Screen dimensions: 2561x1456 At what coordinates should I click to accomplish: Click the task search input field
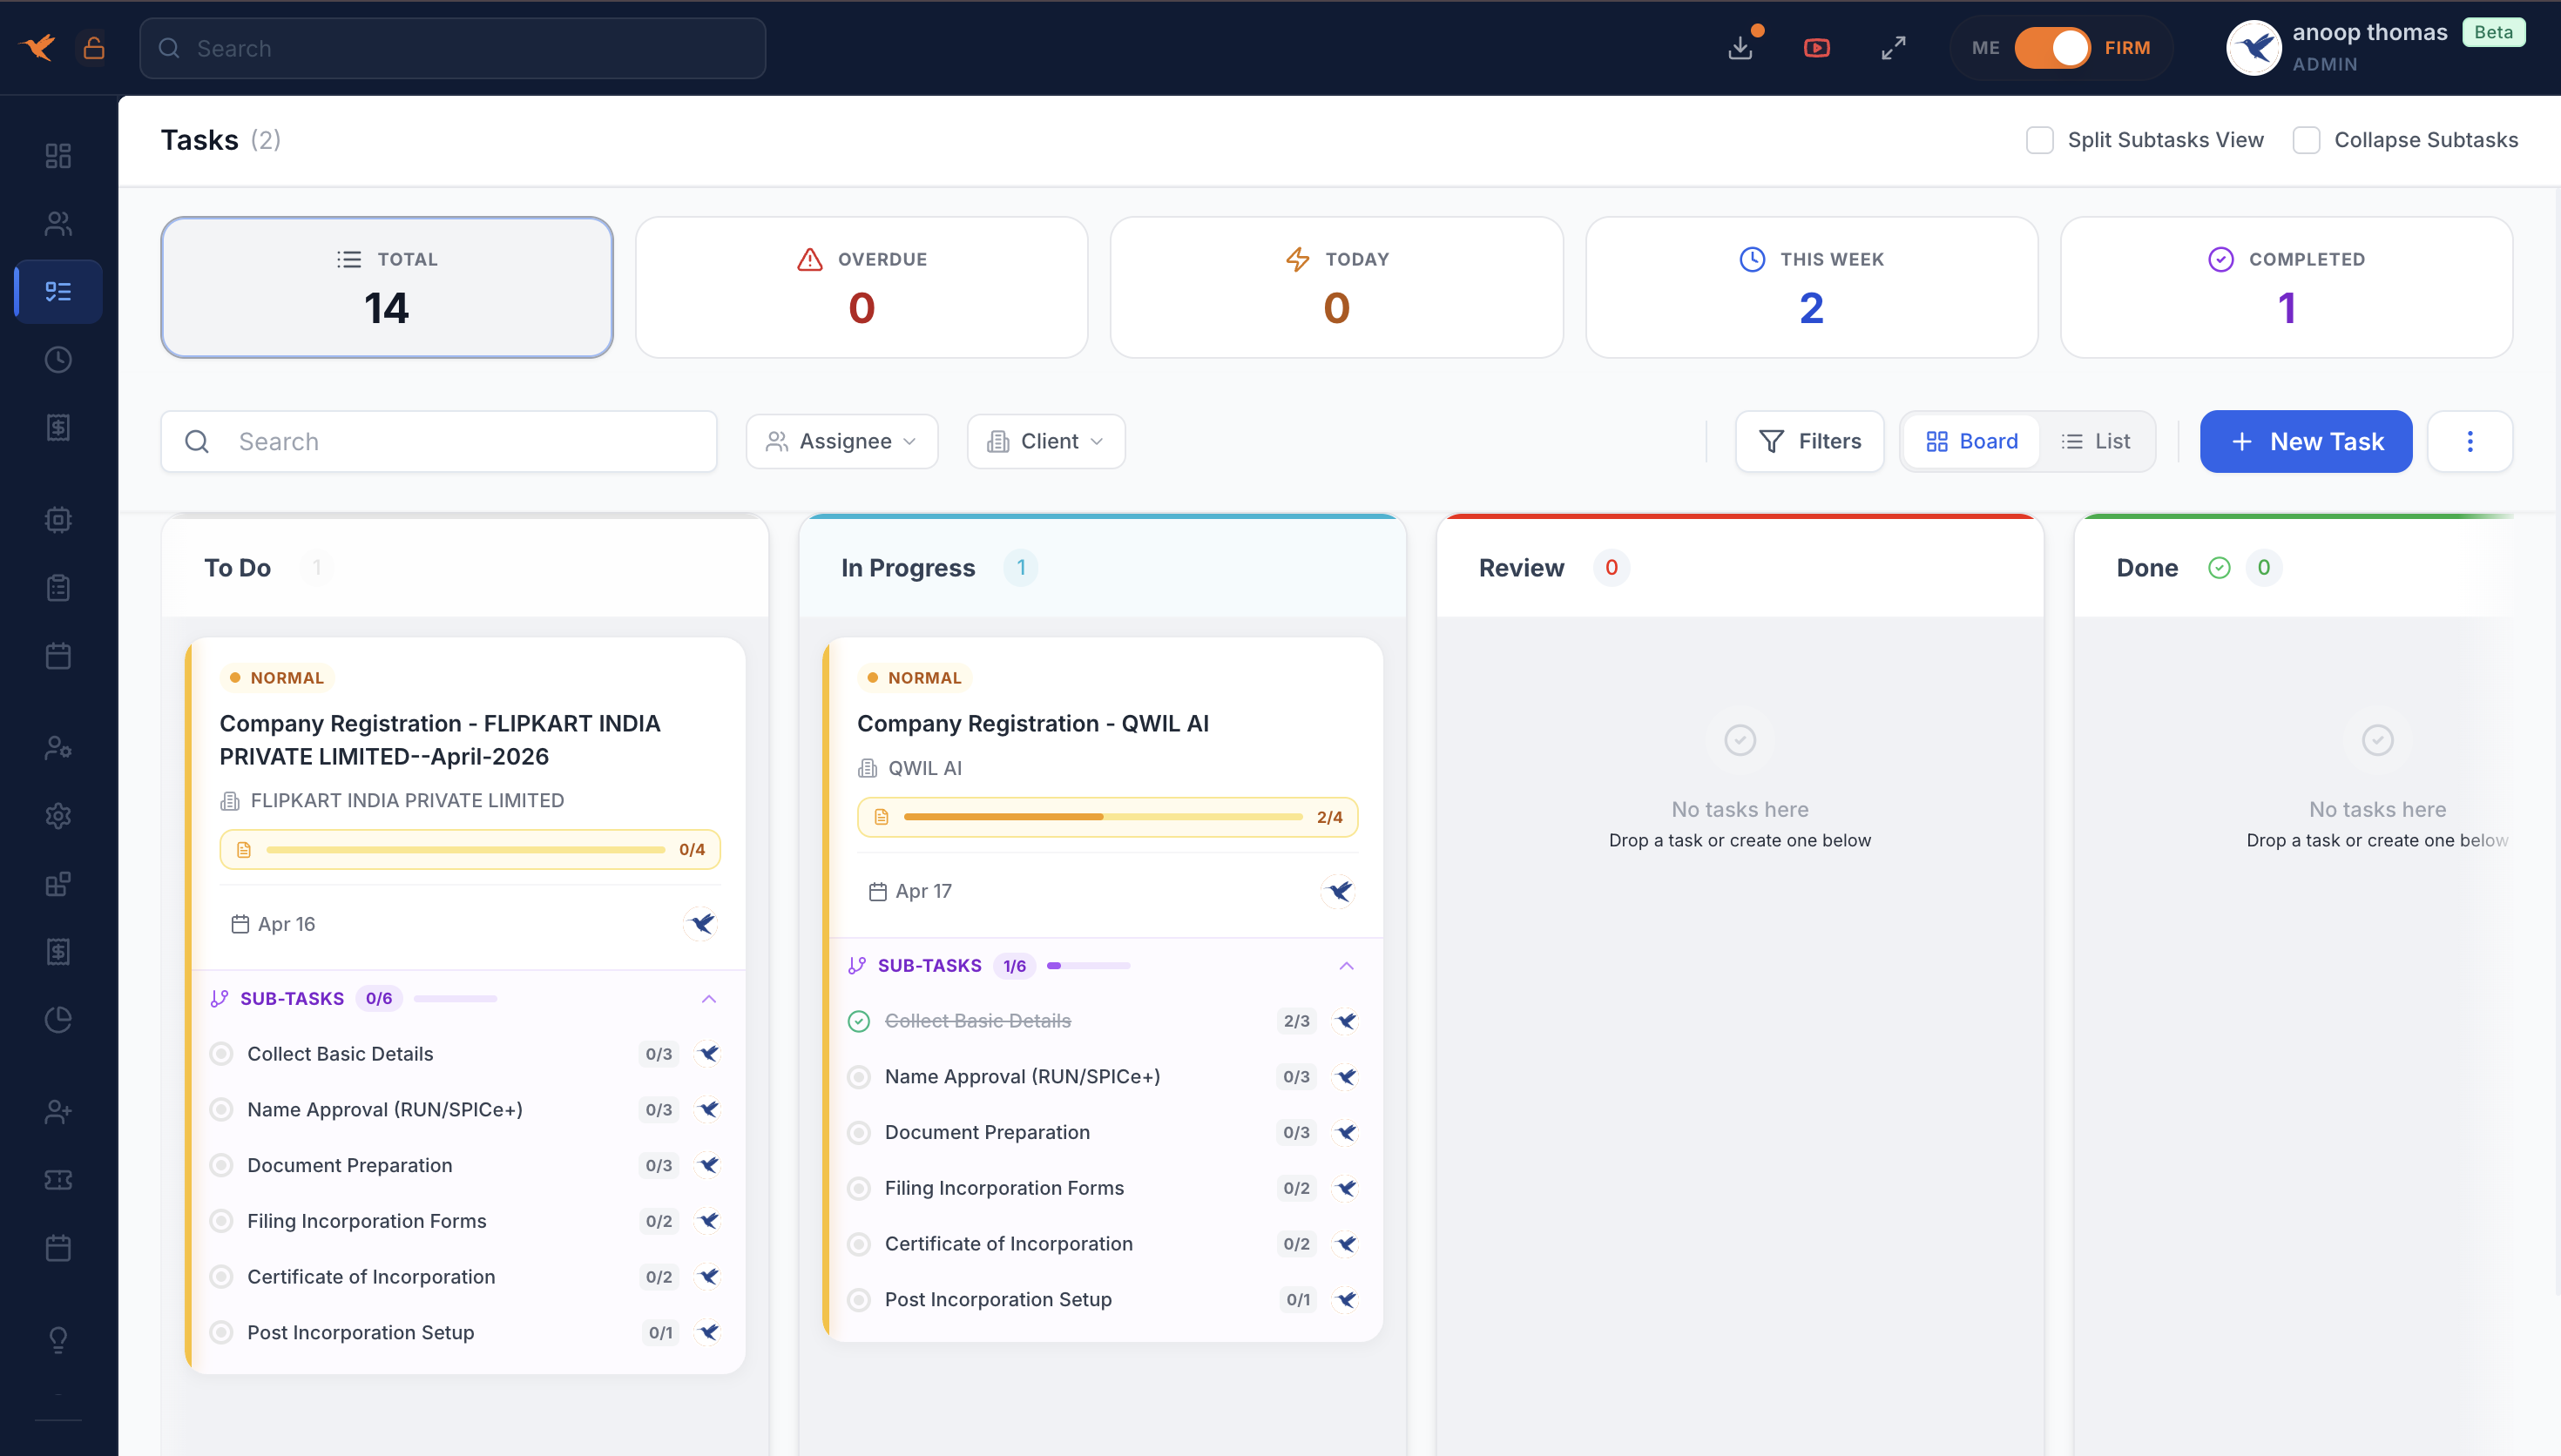440,441
